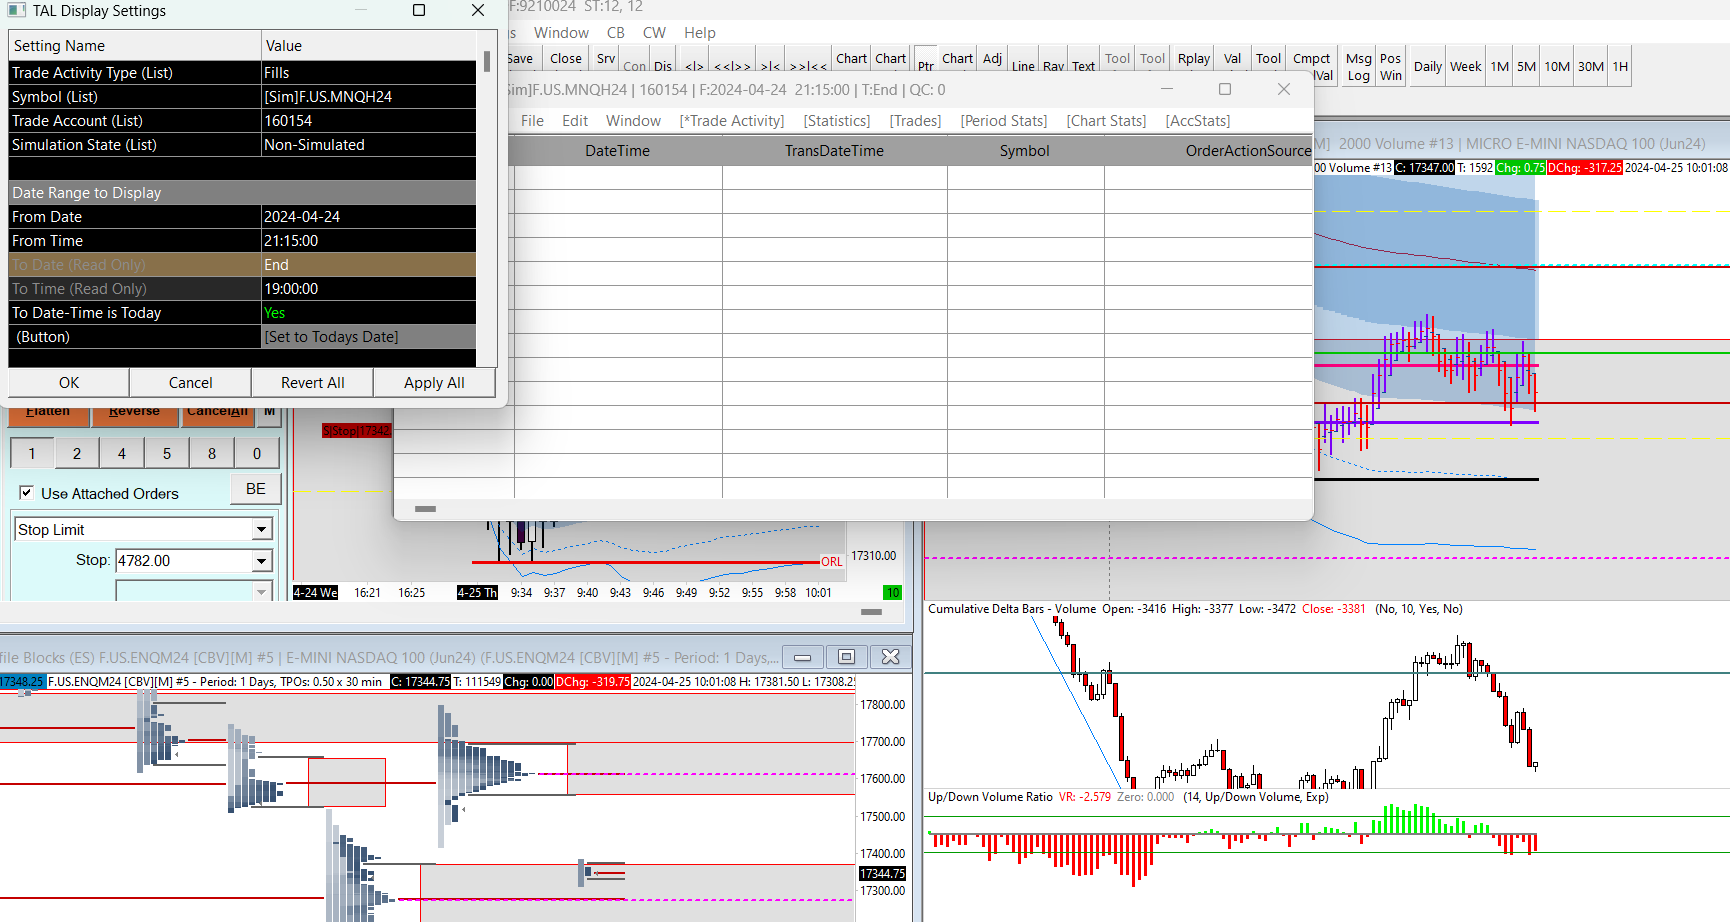The width and height of the screenshot is (1730, 922).
Task: Switch to the [Trades] tab
Action: click(916, 121)
